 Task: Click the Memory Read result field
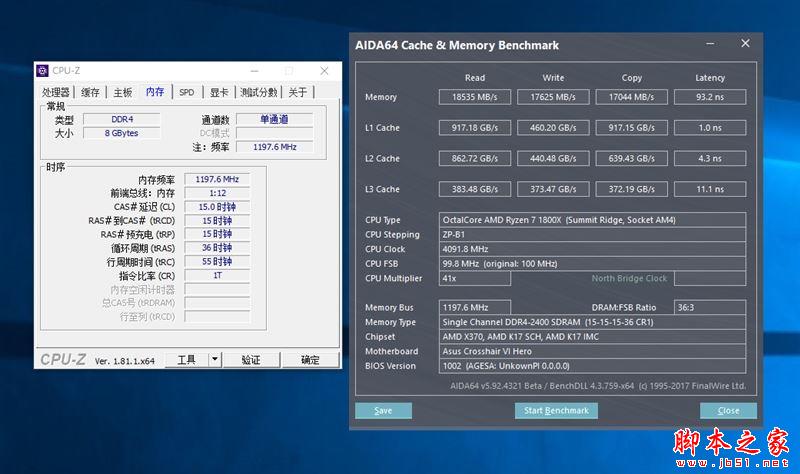476,97
